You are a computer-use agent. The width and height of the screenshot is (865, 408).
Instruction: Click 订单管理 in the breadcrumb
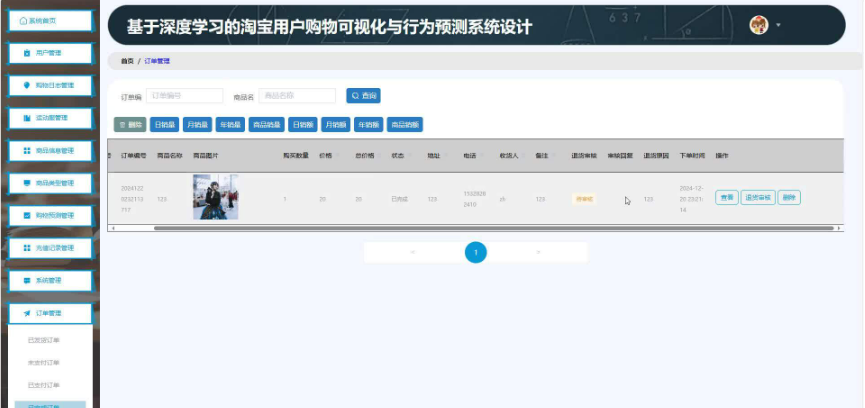point(157,61)
